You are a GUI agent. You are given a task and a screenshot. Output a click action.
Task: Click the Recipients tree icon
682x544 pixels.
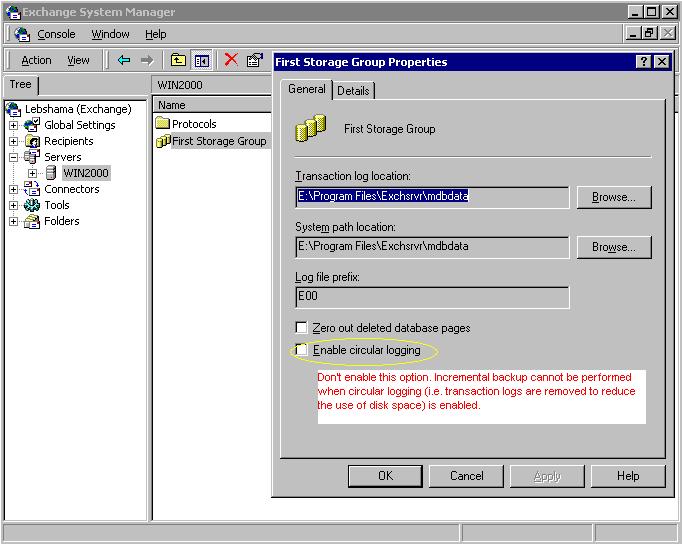pos(32,141)
